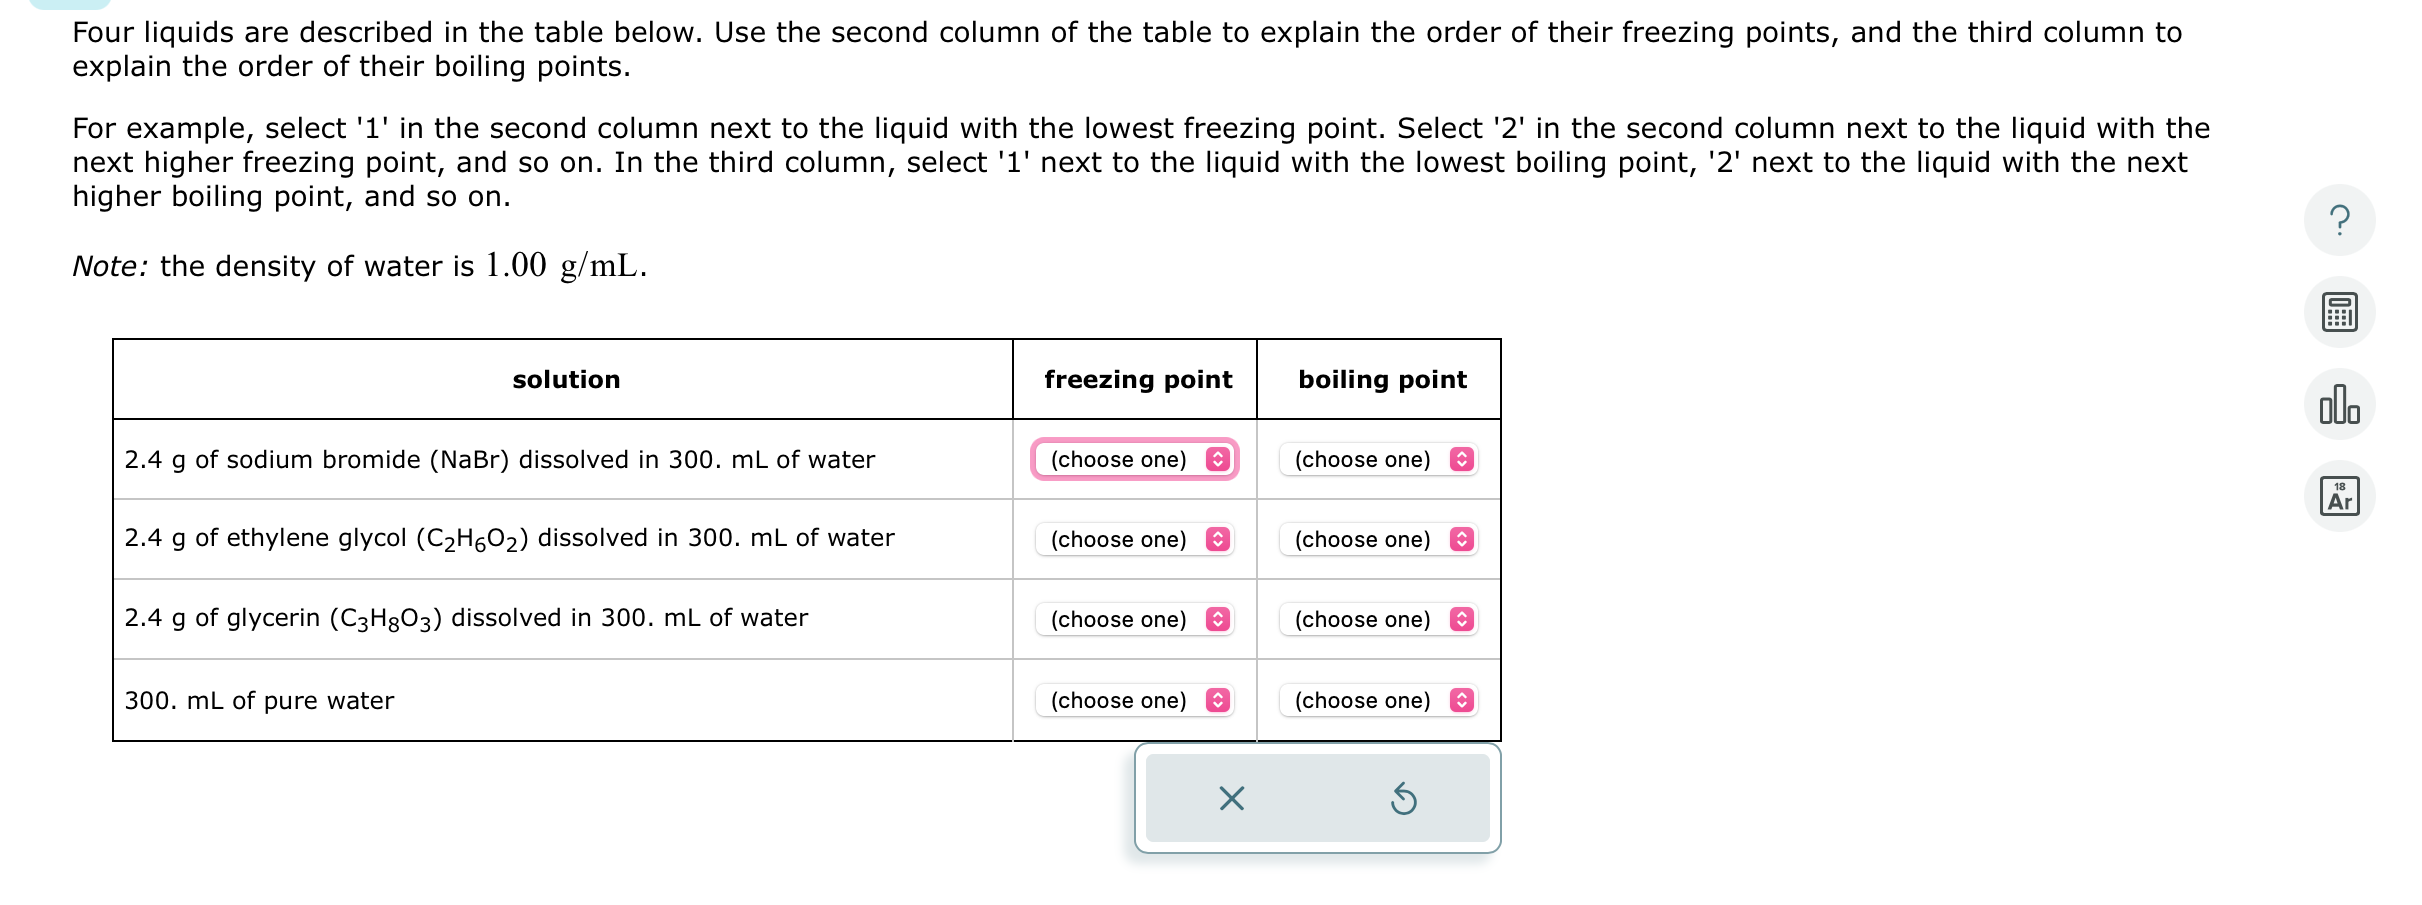Open the calculator tool
The height and width of the screenshot is (905, 2422).
2338,311
